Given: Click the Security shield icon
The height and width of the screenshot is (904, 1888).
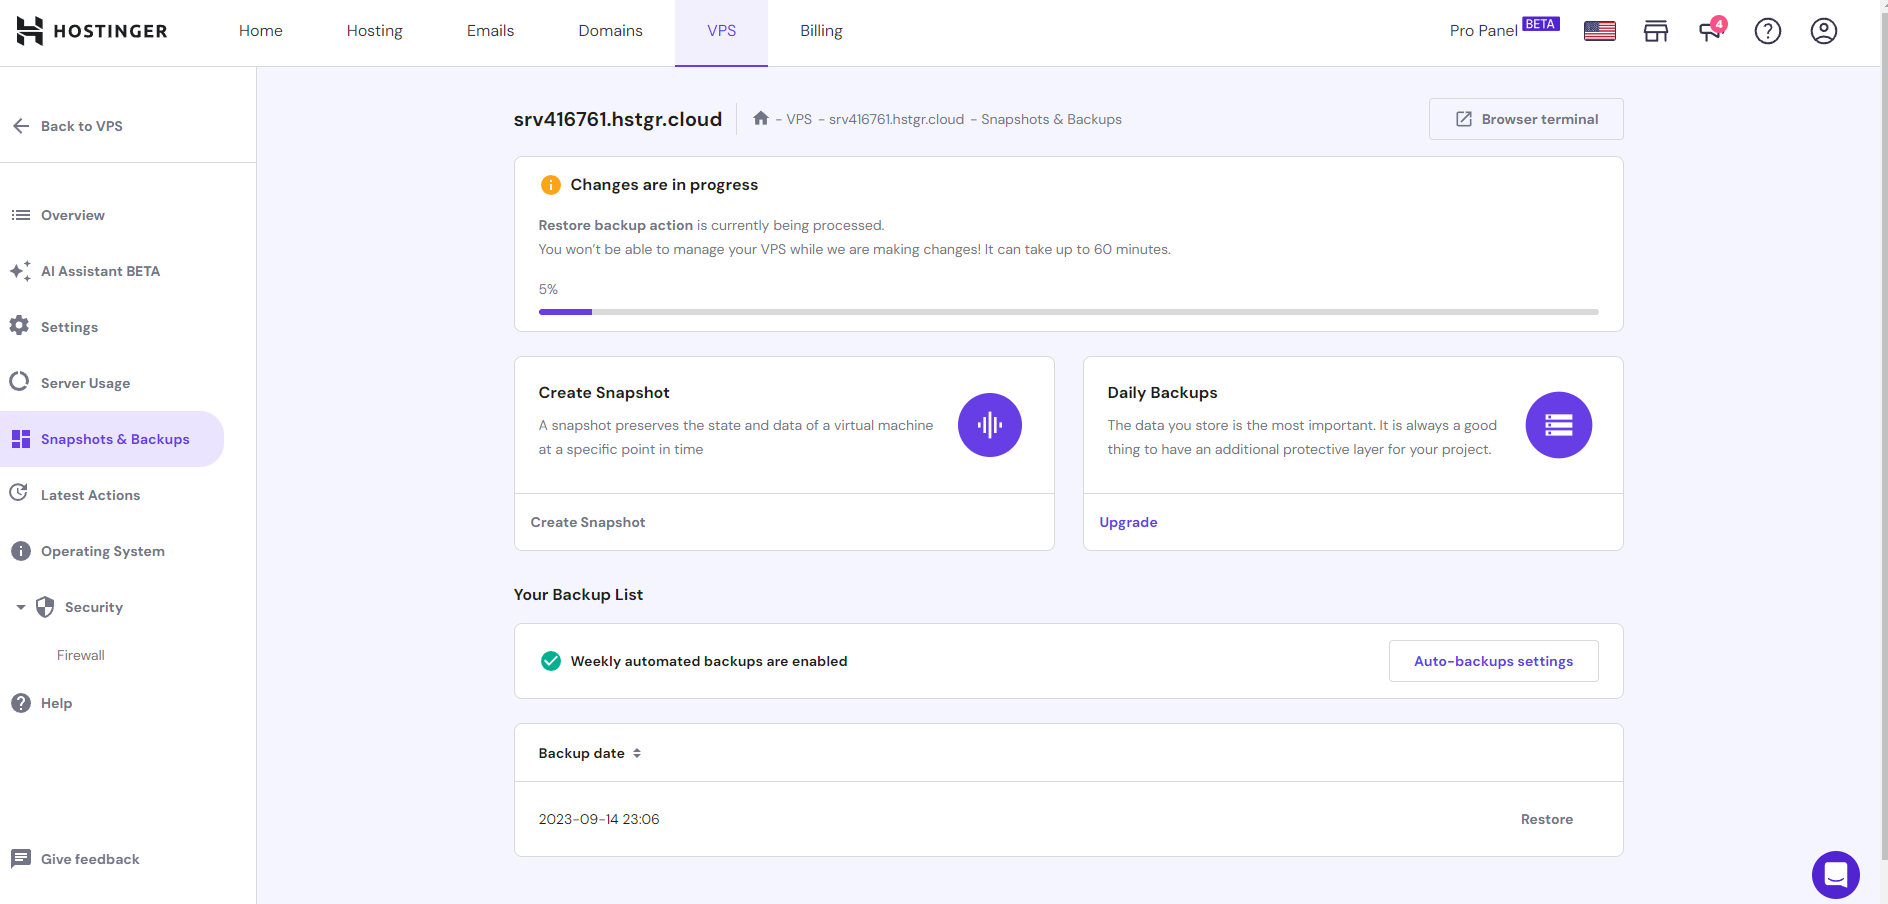Looking at the screenshot, I should pos(45,607).
